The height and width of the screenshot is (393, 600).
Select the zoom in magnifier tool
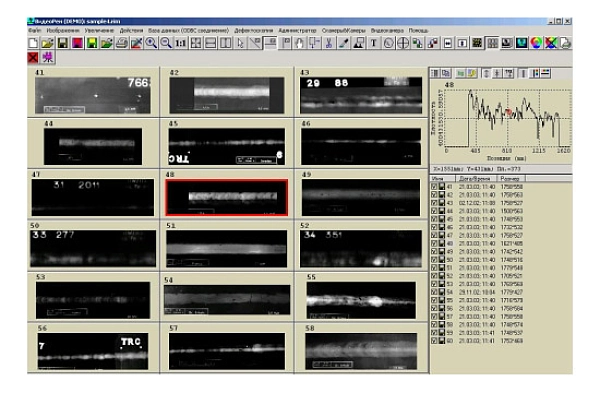coord(151,43)
